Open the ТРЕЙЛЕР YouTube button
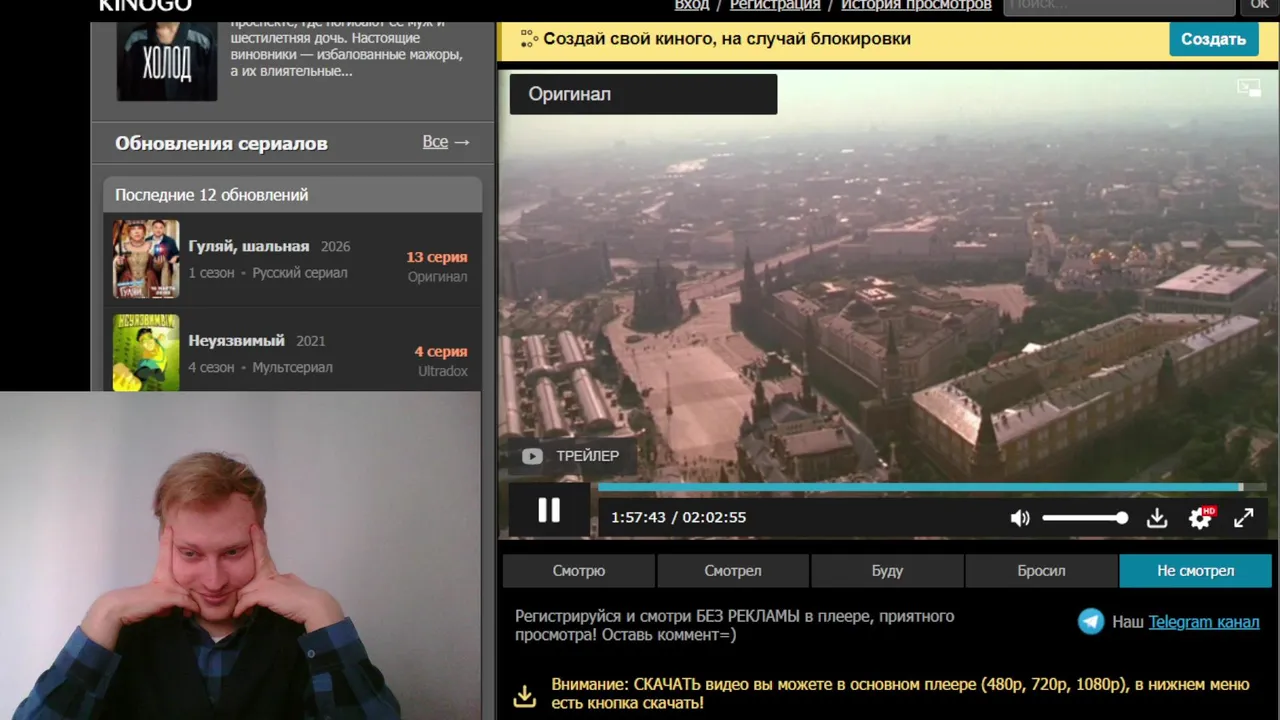This screenshot has width=1280, height=720. tap(571, 456)
